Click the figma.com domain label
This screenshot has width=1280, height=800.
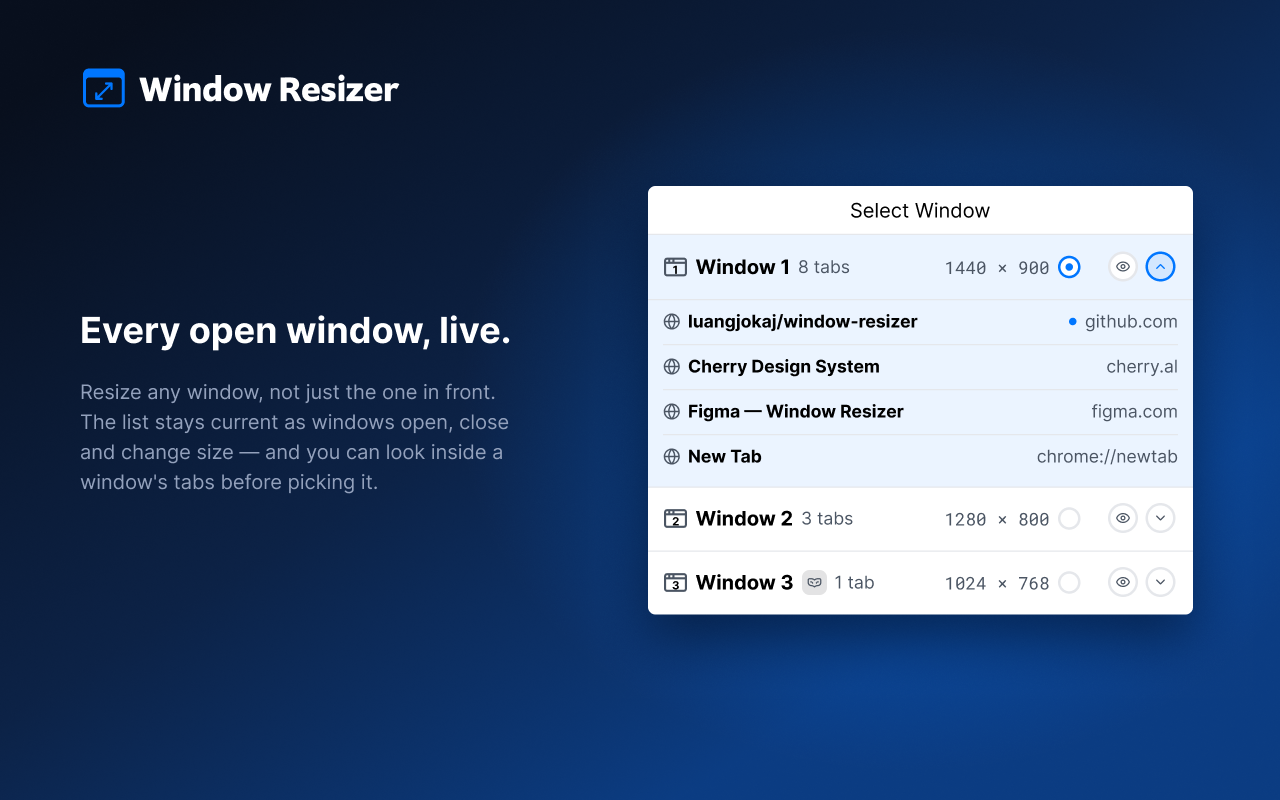[x=1135, y=412]
